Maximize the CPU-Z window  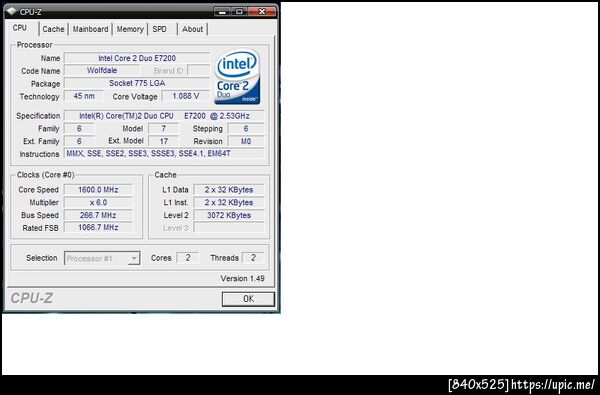click(x=239, y=11)
